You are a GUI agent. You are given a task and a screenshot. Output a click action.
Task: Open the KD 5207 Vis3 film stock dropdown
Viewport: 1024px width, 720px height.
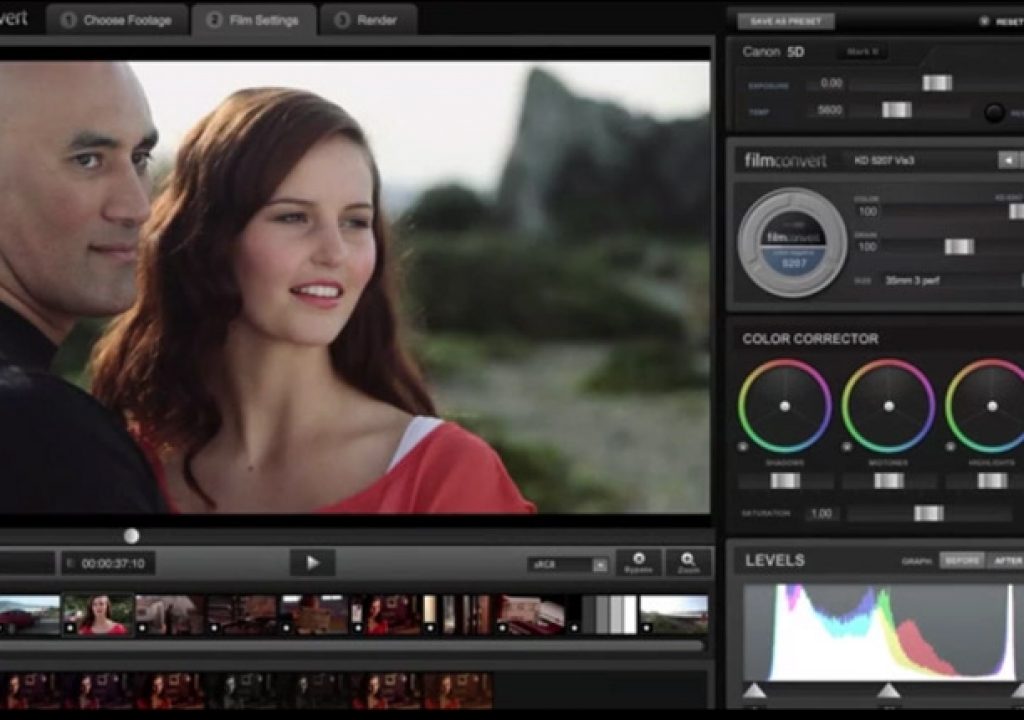coord(921,160)
